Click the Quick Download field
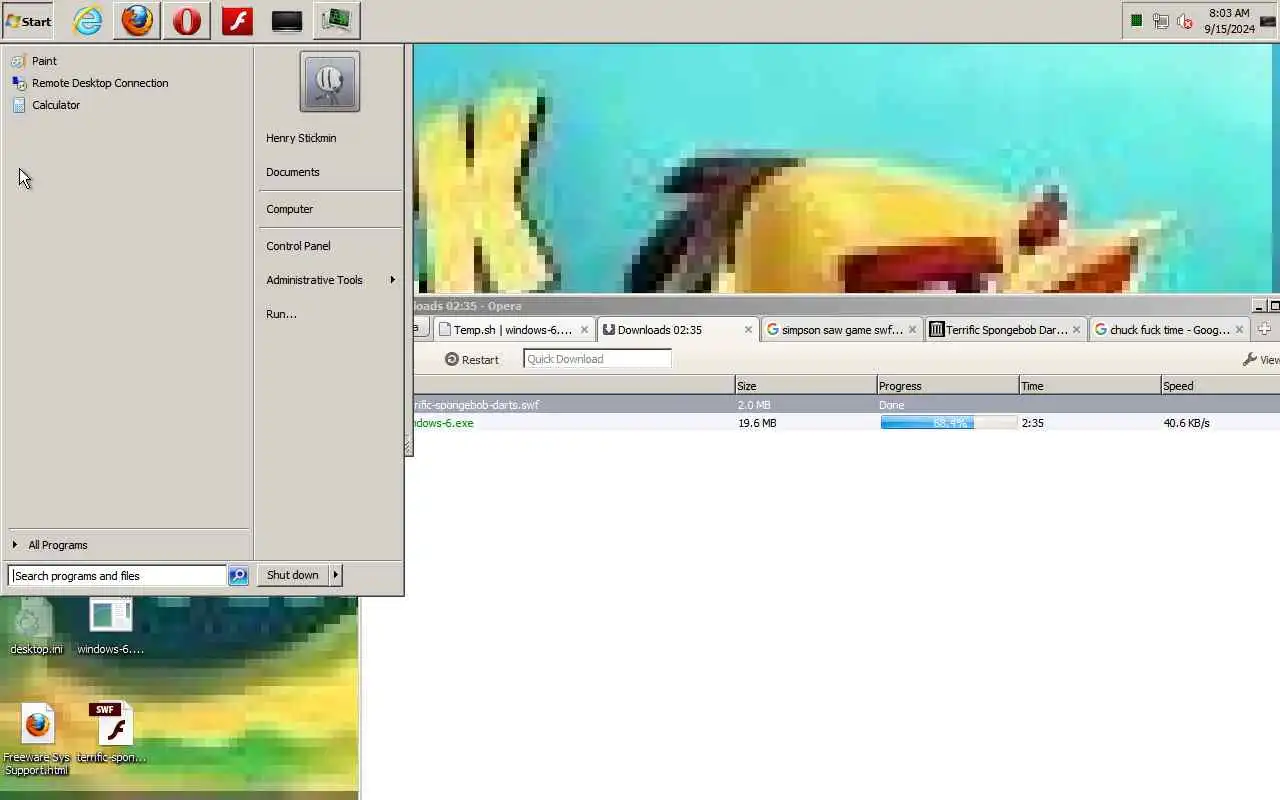This screenshot has width=1280, height=800. [597, 359]
